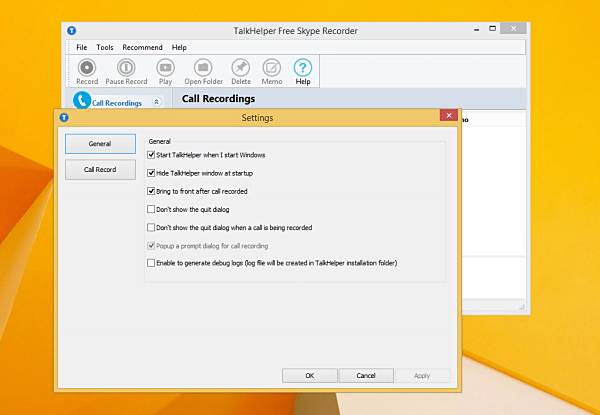Click the Memo toolbar icon
Viewport: 600px width, 415px height.
click(272, 67)
